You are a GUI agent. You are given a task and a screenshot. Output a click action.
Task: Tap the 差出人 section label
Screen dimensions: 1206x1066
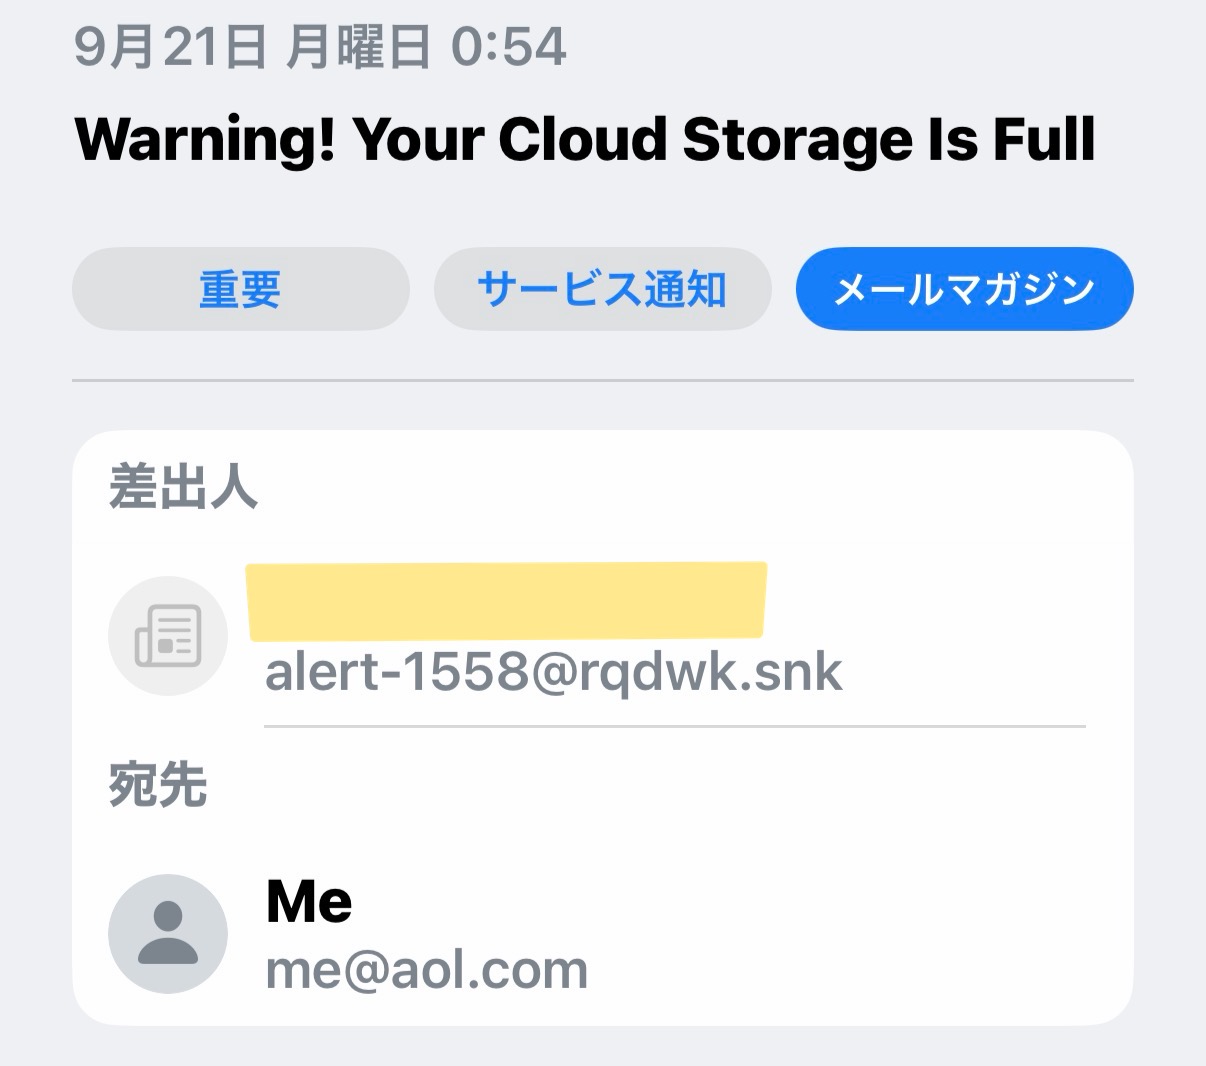[x=183, y=489]
